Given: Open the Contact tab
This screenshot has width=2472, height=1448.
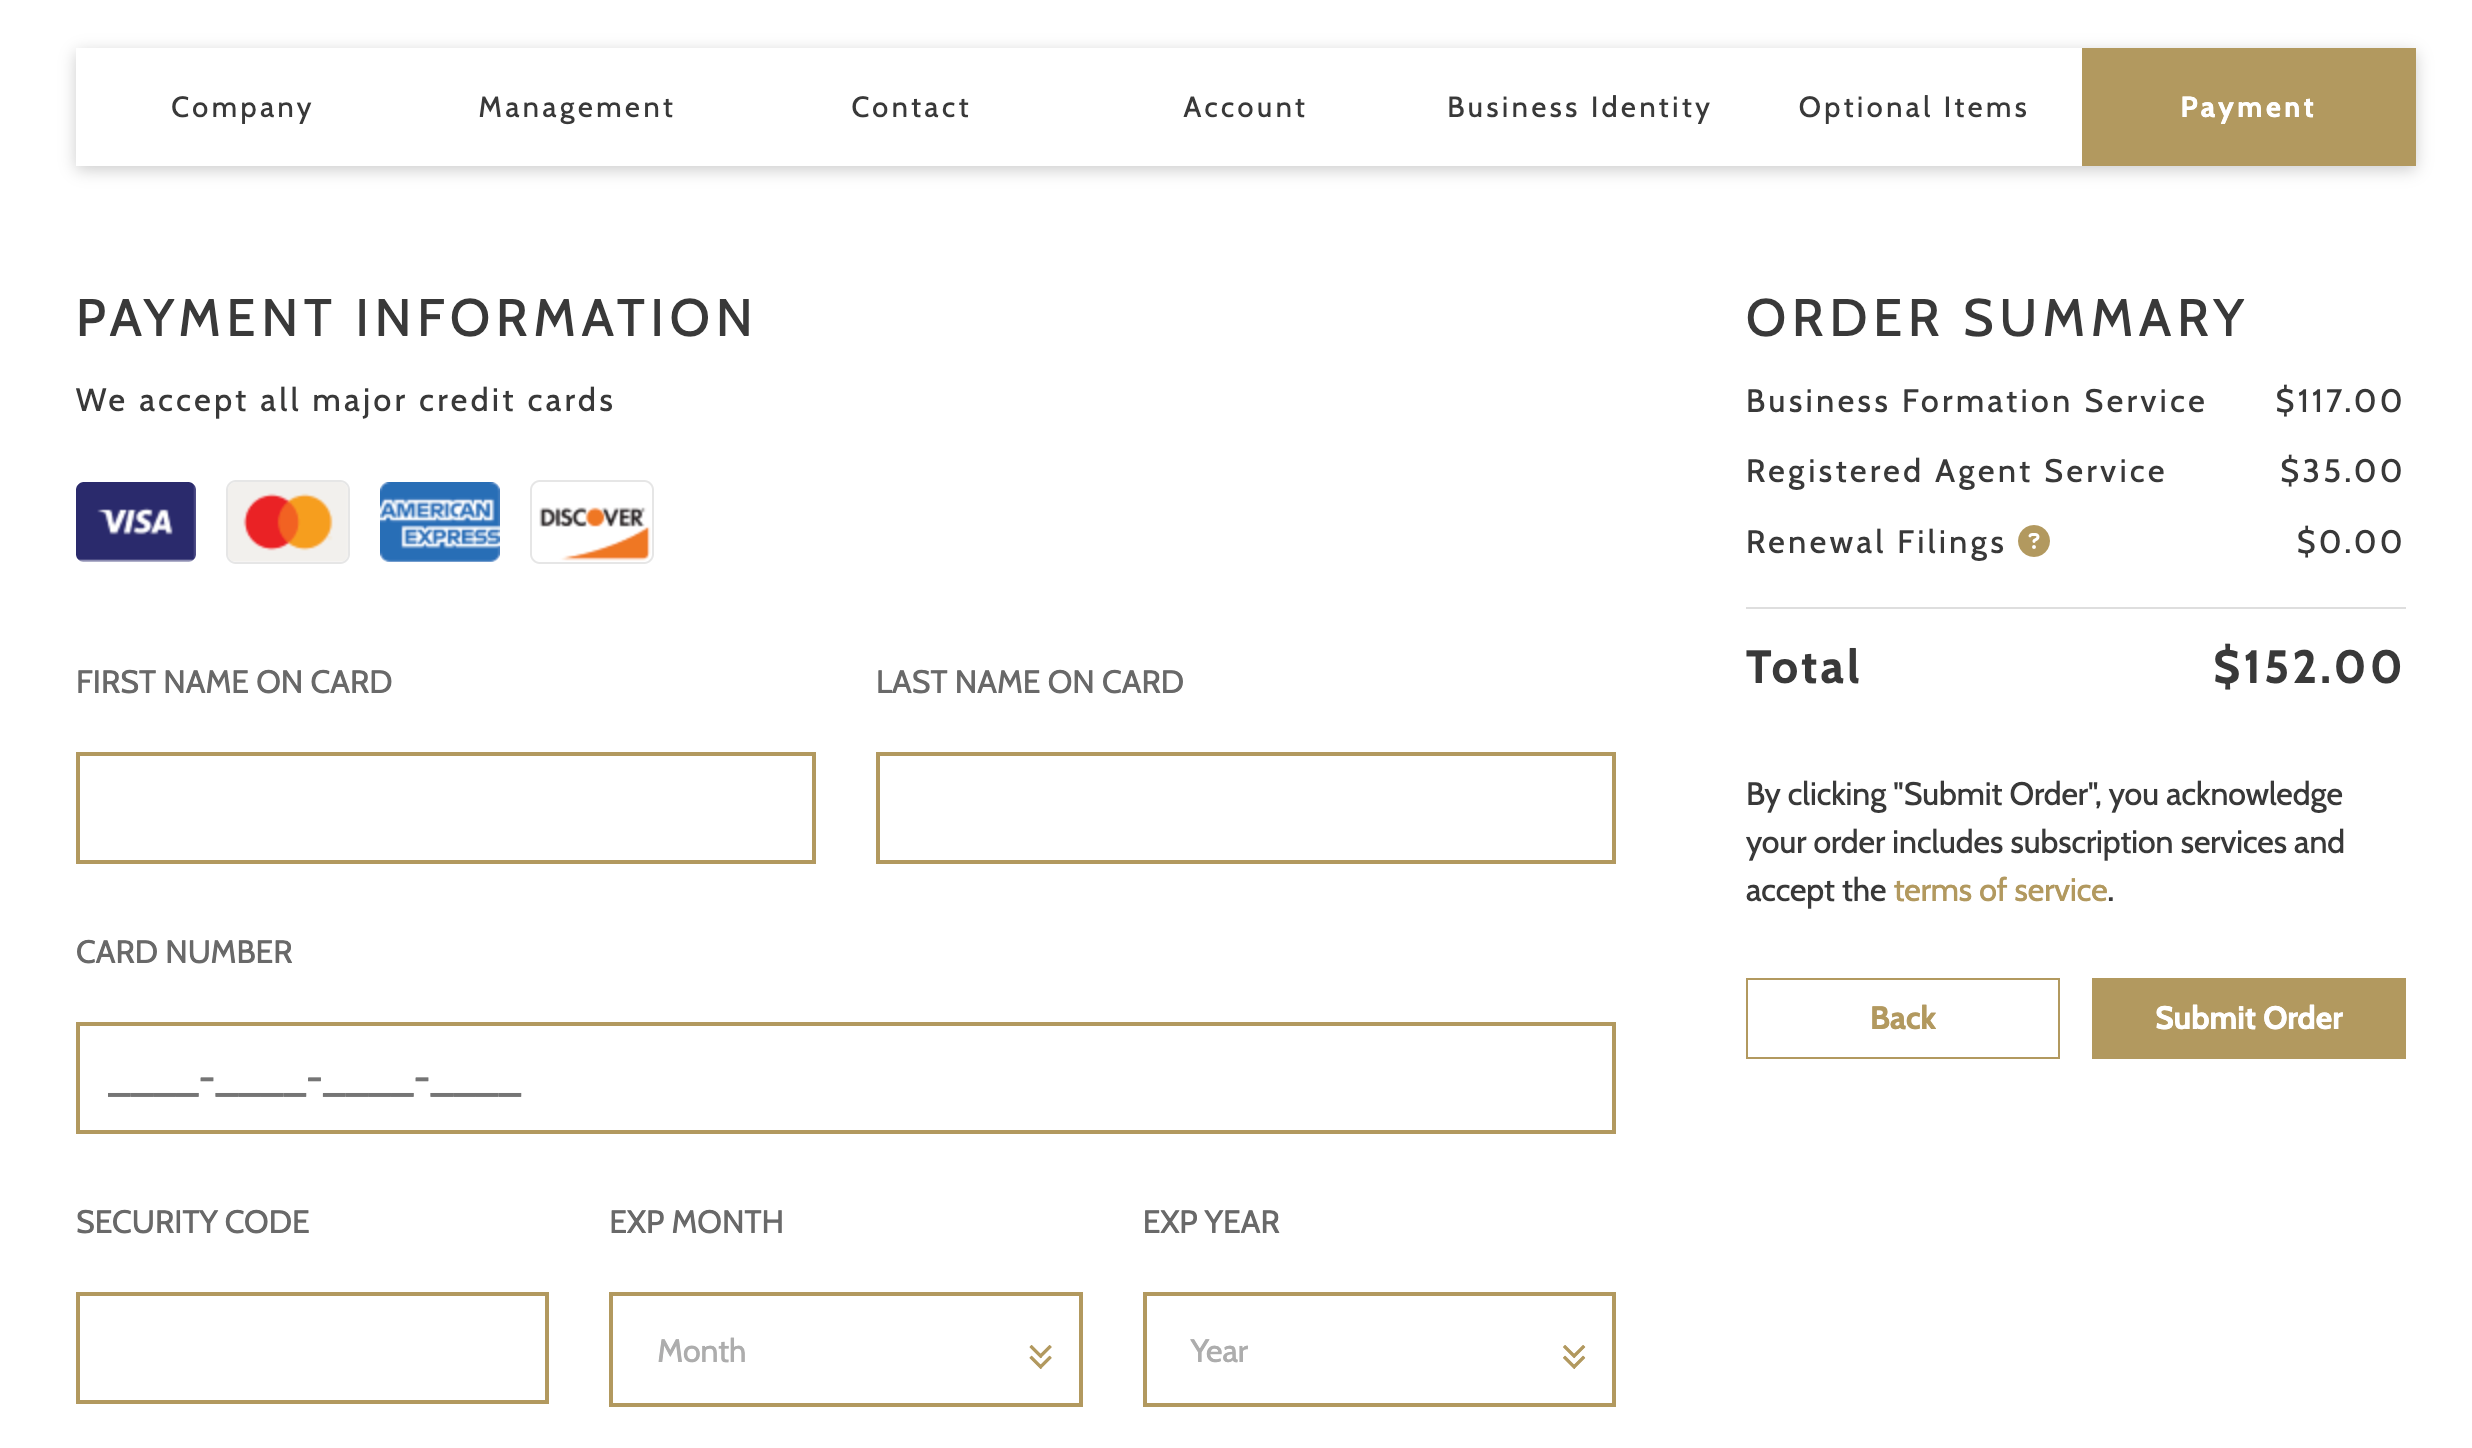Looking at the screenshot, I should pos(911,107).
